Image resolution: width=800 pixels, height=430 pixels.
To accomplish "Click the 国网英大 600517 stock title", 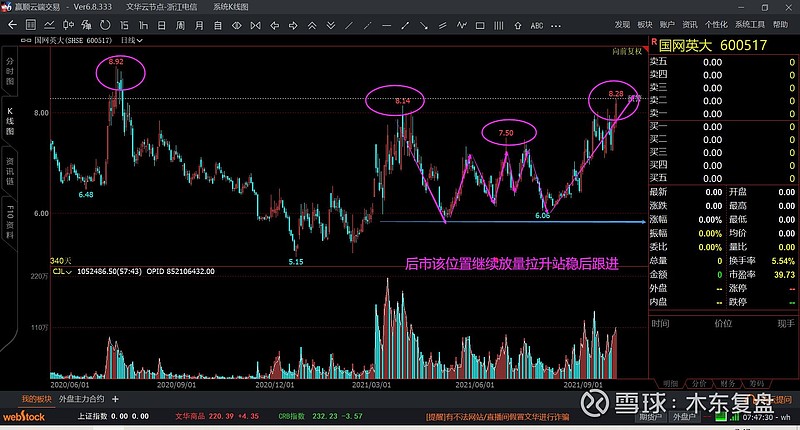I will click(x=713, y=45).
